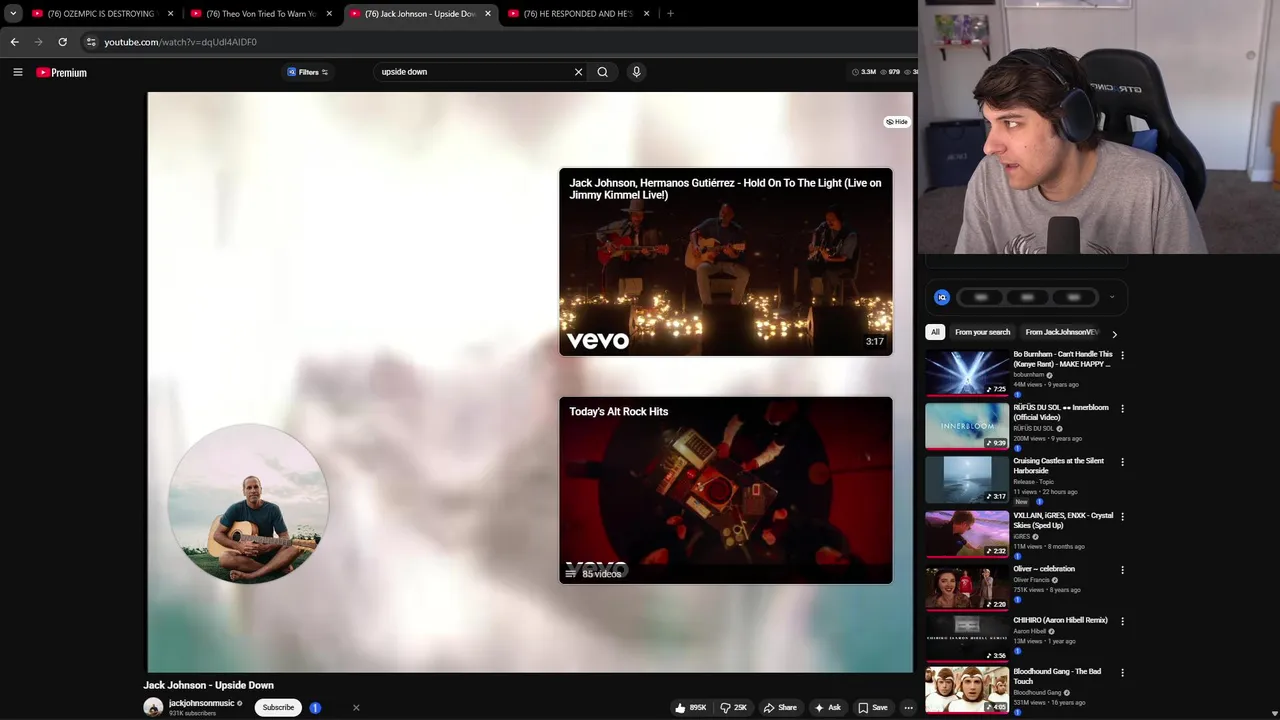Click the 3.3M stats counter in header
Image resolution: width=1280 pixels, height=720 pixels.
tap(864, 72)
